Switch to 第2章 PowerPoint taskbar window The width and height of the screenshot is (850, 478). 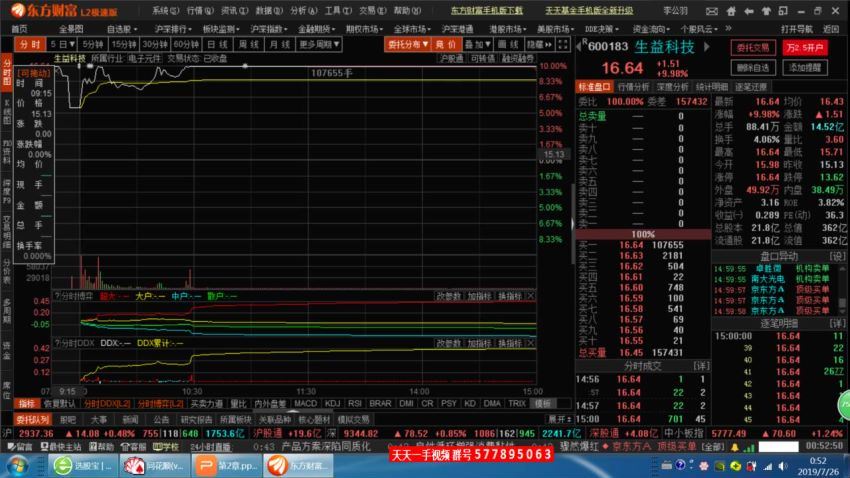(227, 466)
